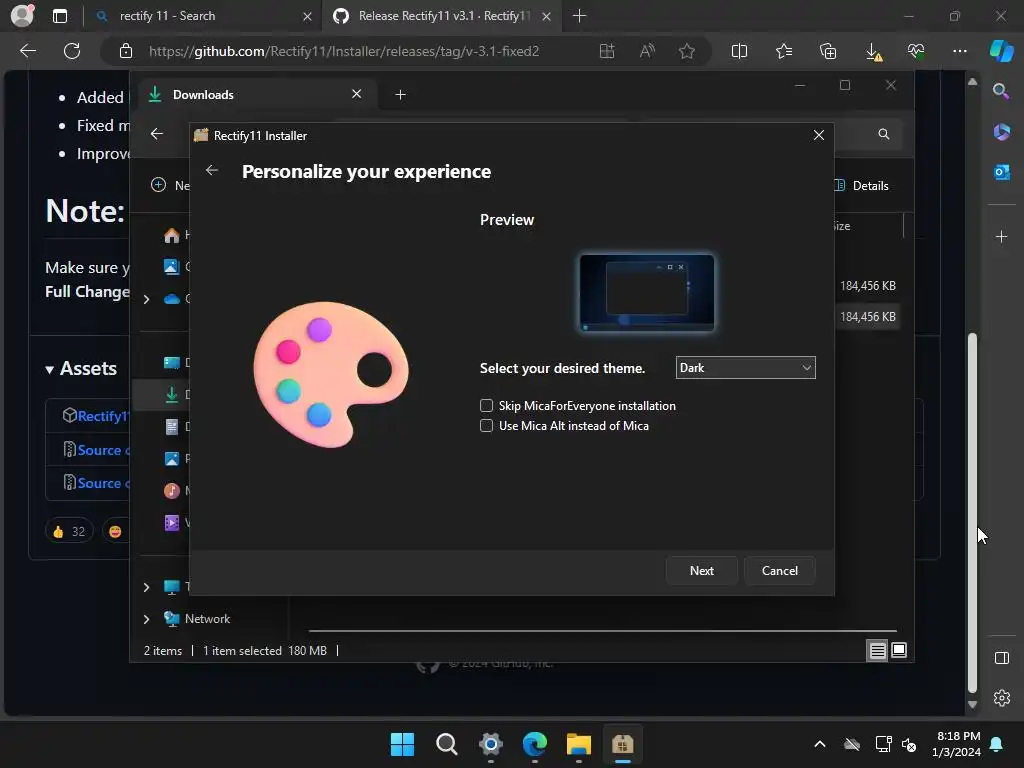This screenshot has width=1024, height=768.
Task: Add a new File Explorer tab
Action: (x=400, y=95)
